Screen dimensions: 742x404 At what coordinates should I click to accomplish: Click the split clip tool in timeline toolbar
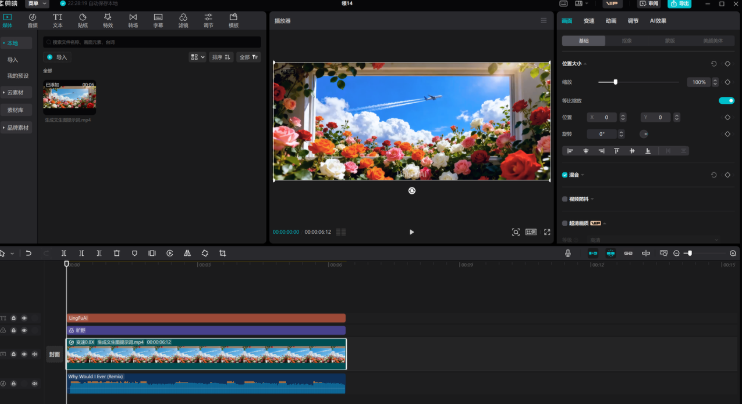[x=63, y=254]
